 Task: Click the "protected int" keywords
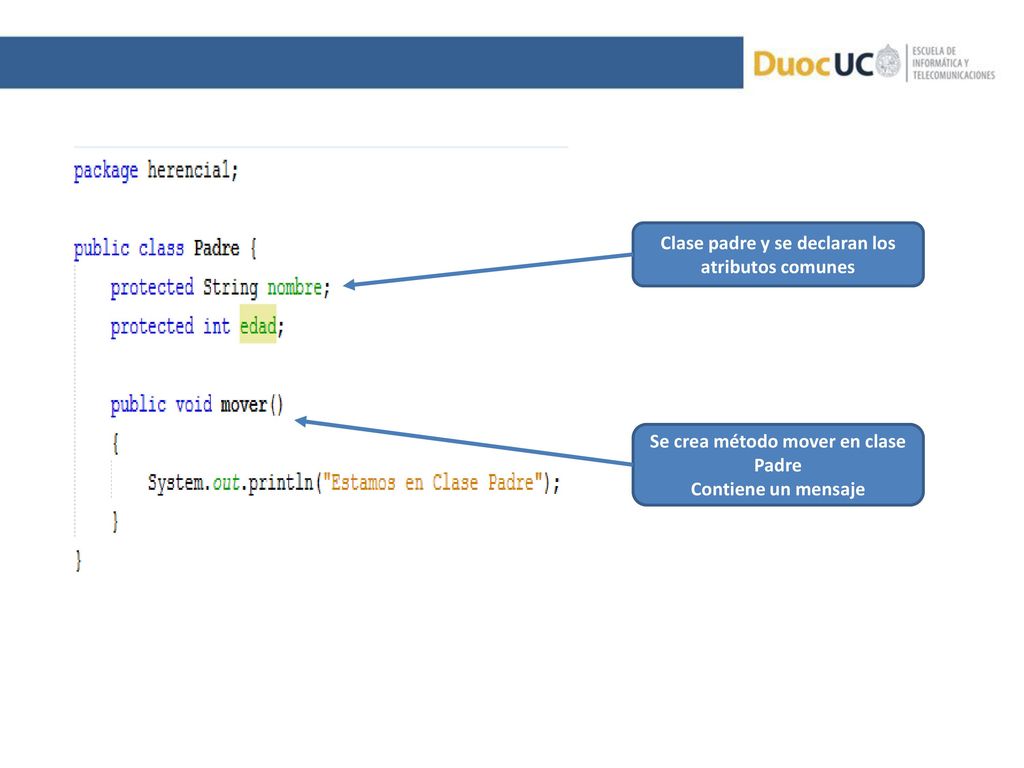tap(170, 327)
